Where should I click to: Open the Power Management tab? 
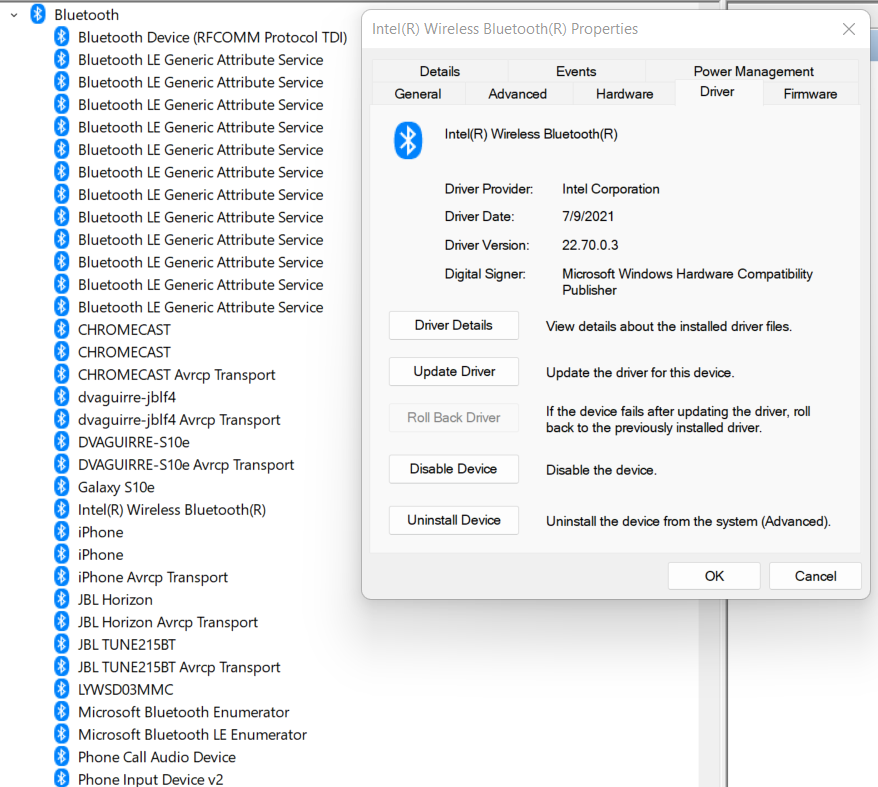pos(753,71)
